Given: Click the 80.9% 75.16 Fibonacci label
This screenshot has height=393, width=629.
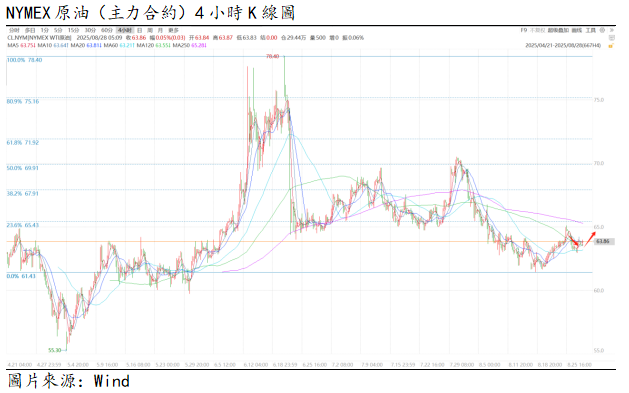Looking at the screenshot, I should 23,102.
